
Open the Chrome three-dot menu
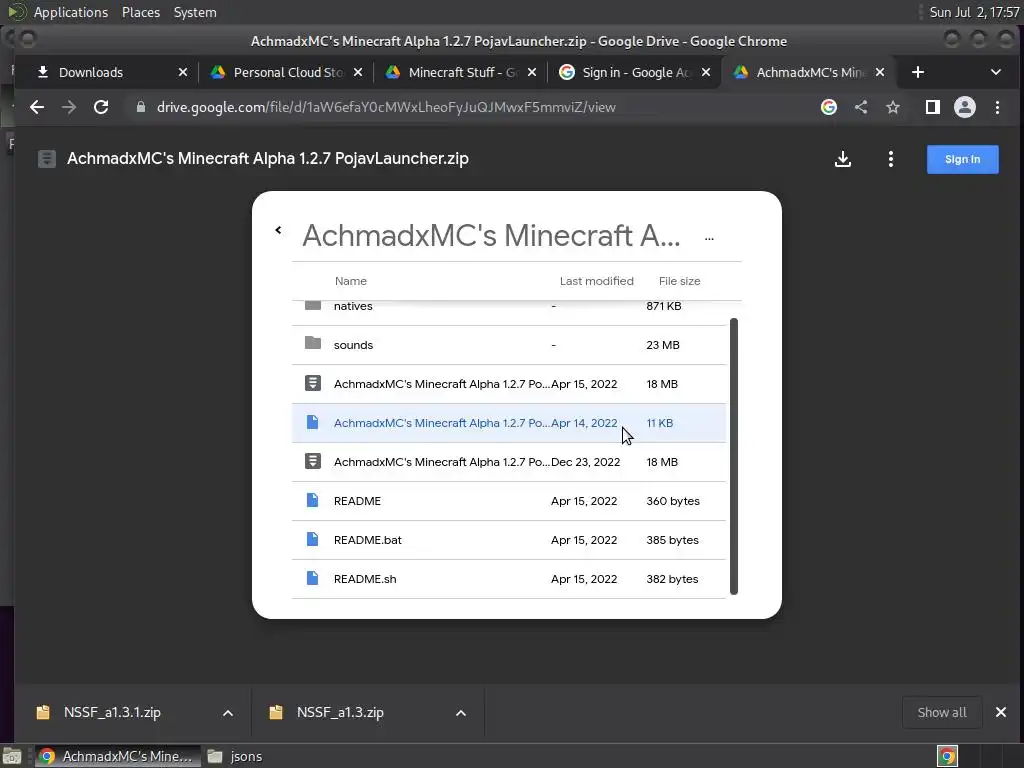click(x=997, y=107)
